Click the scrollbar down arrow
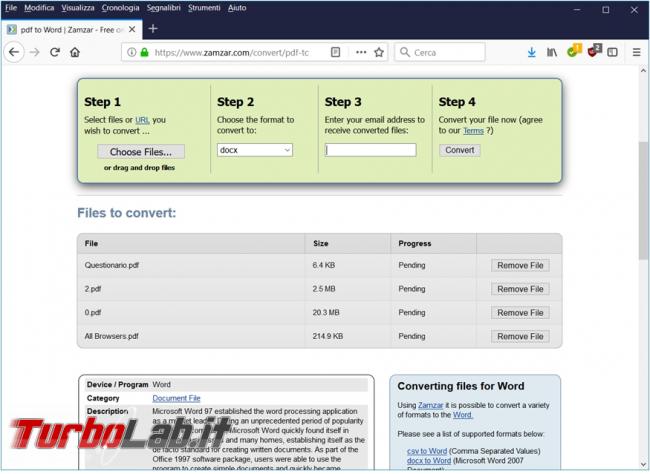Viewport: 650px width, 474px height. click(643, 464)
